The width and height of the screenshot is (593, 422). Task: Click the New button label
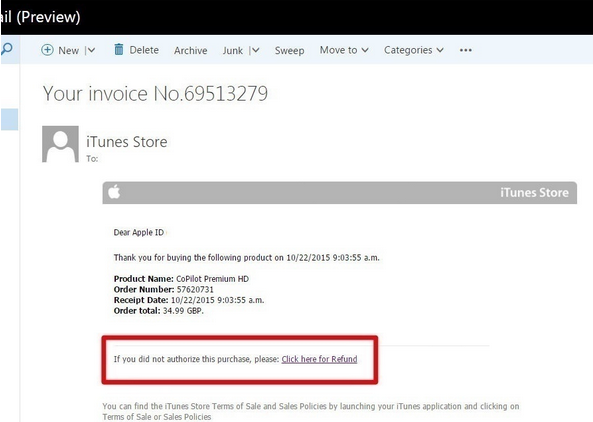(68, 50)
